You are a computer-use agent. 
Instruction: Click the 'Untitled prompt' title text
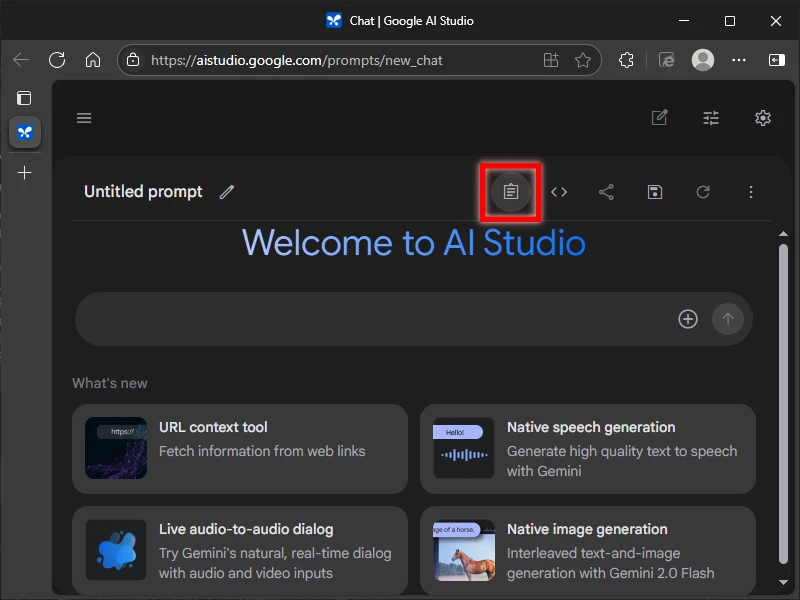tap(143, 192)
